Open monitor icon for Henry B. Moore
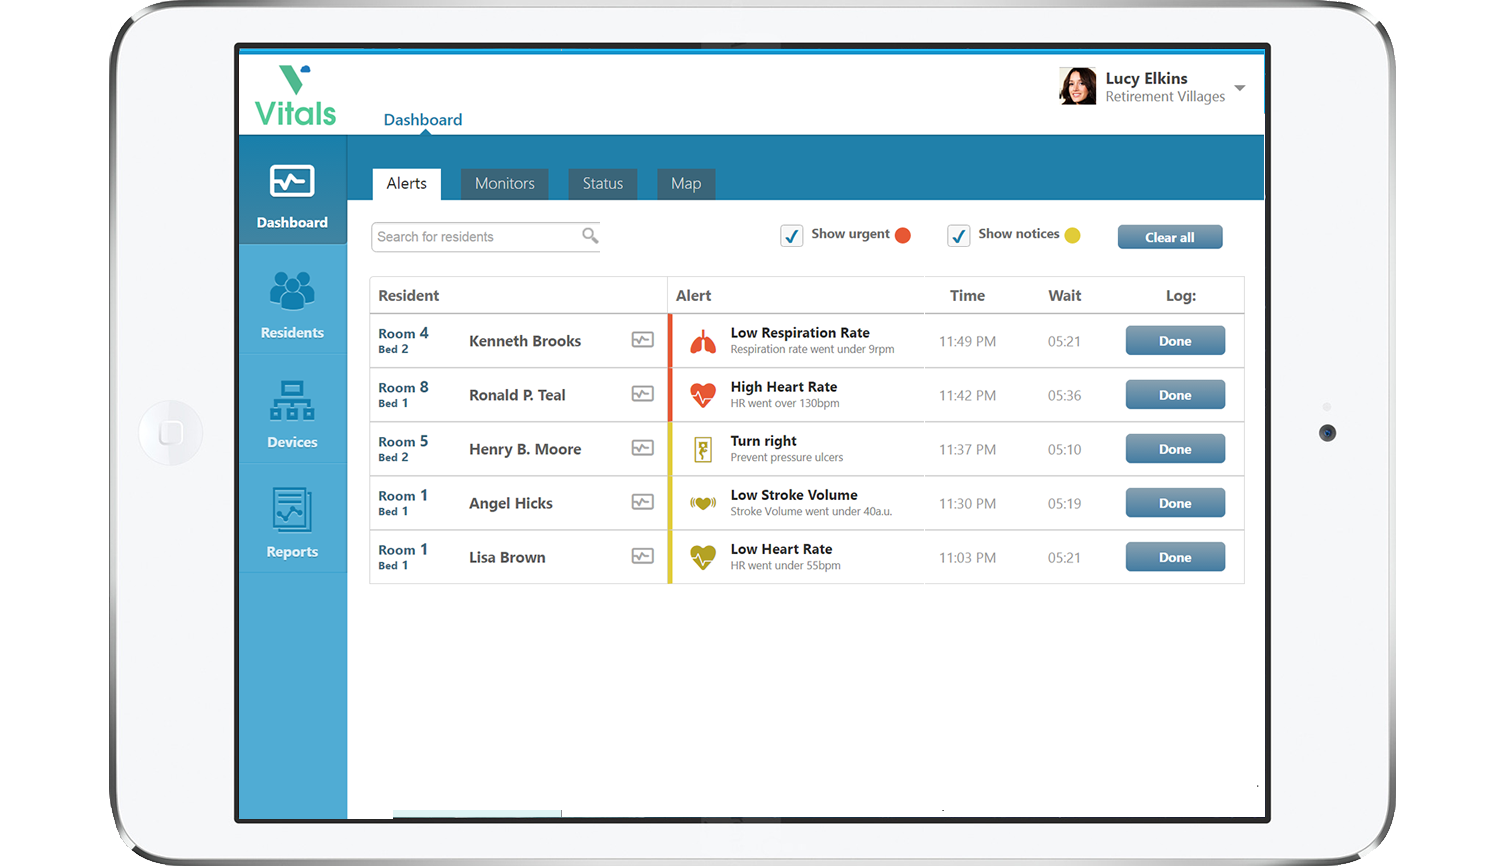1506x866 pixels. tap(643, 448)
